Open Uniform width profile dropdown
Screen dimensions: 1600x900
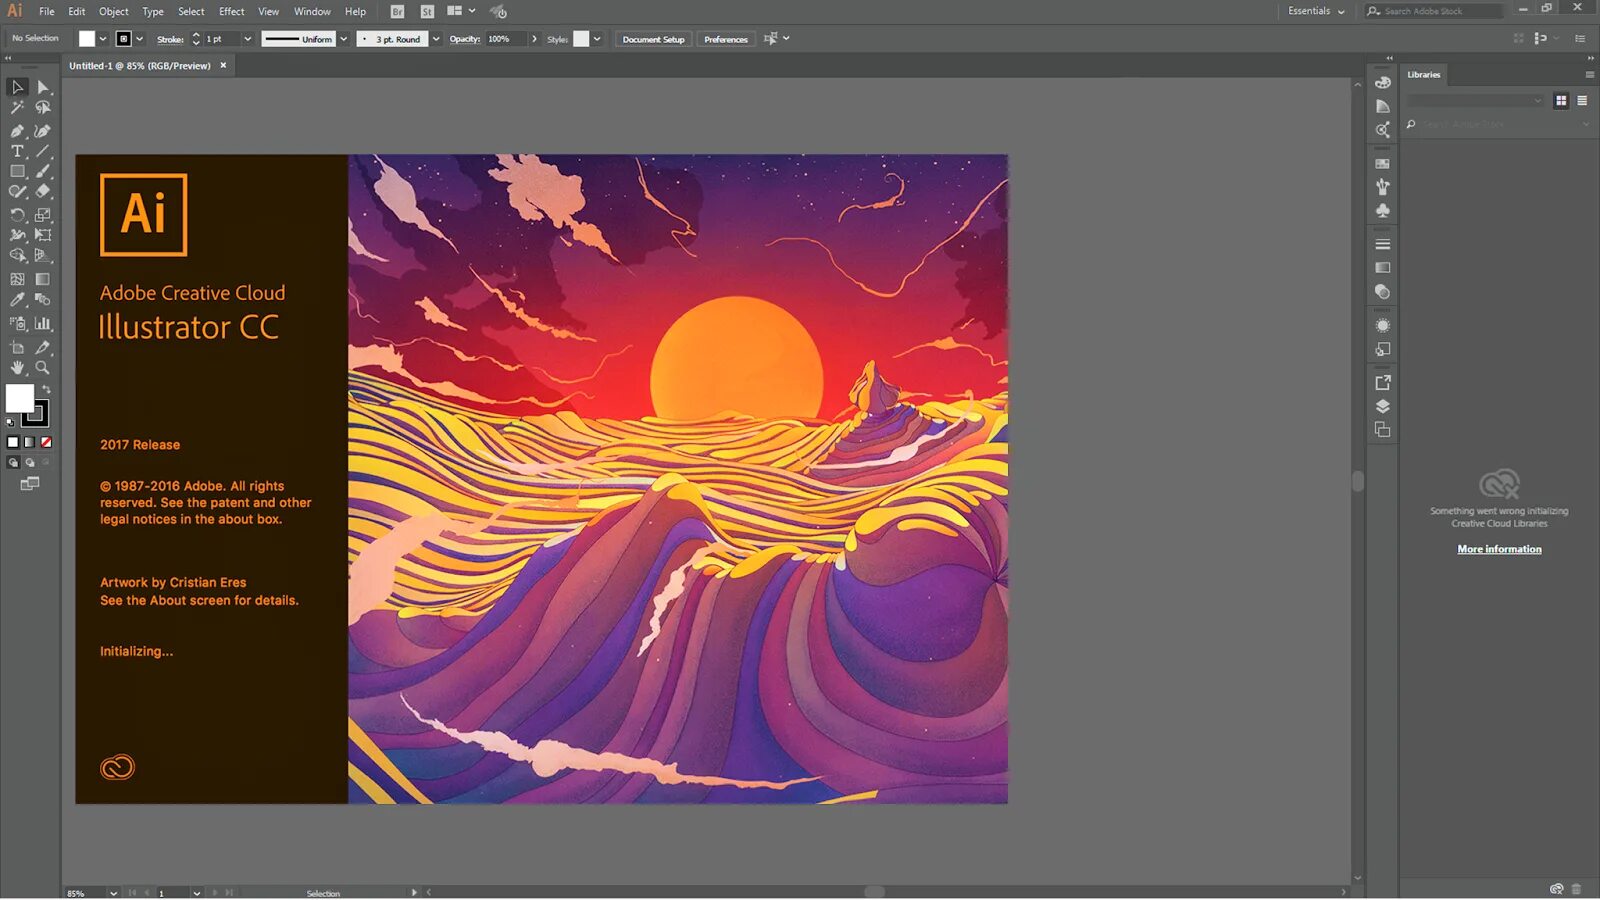pos(343,39)
